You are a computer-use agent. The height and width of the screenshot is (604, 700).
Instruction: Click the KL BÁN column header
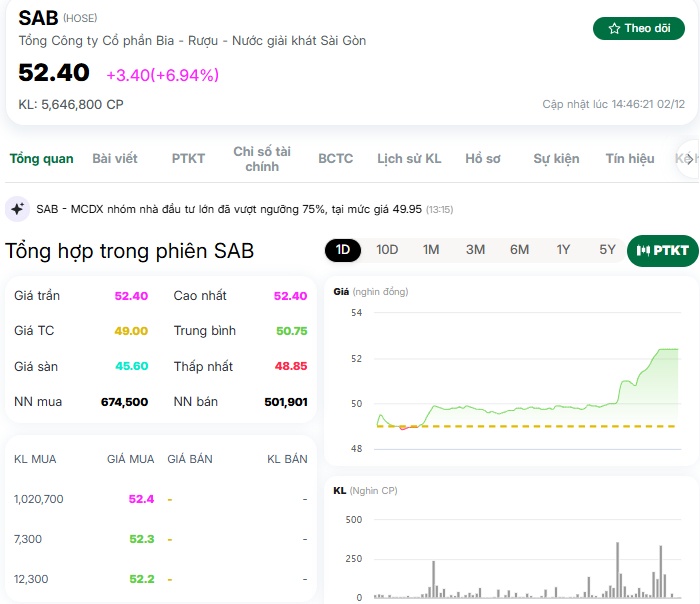point(288,459)
